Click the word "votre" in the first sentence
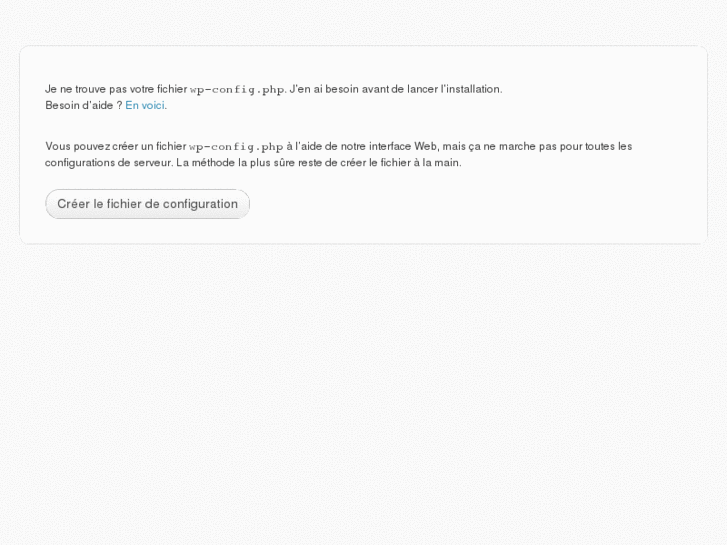 (141, 89)
